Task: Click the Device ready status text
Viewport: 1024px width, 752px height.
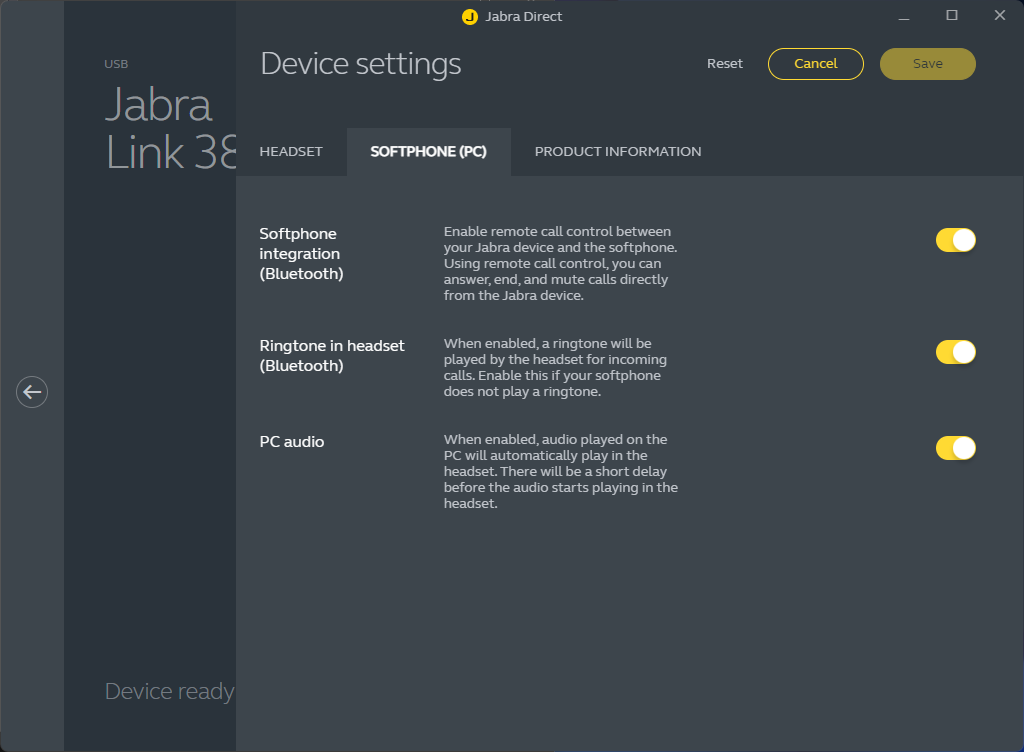Action: coord(170,691)
